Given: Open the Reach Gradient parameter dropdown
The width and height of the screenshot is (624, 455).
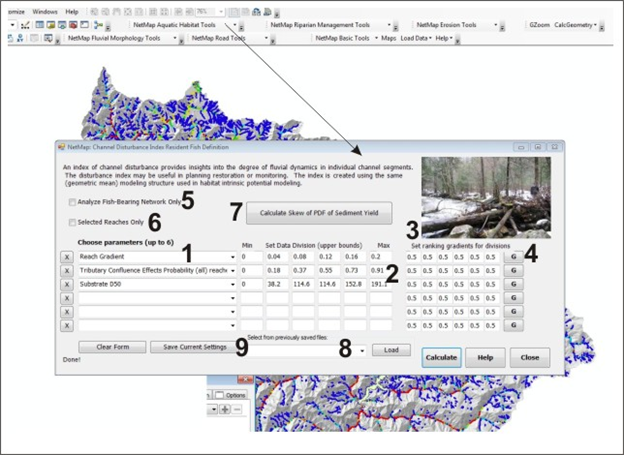Looking at the screenshot, I should pos(233,257).
